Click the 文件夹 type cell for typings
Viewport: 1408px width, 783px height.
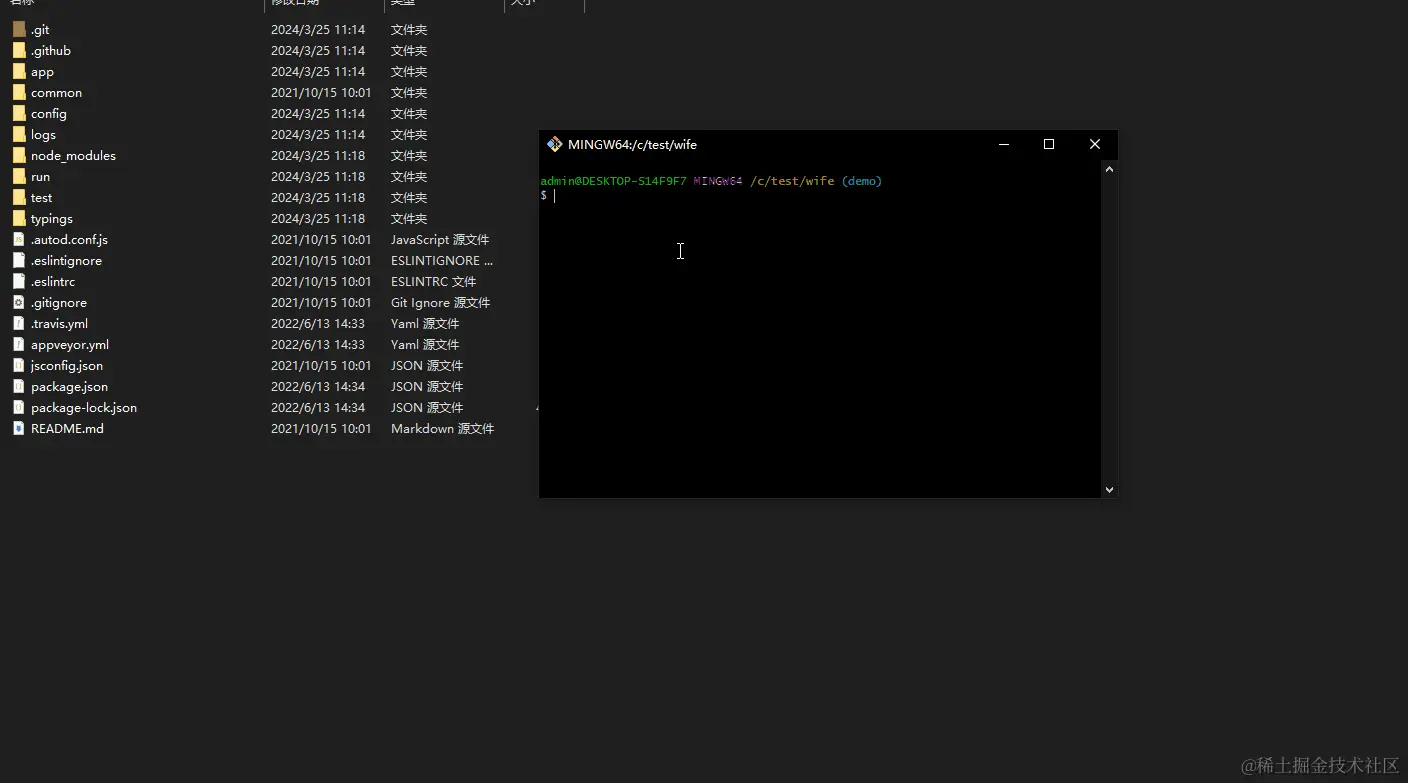click(x=409, y=219)
